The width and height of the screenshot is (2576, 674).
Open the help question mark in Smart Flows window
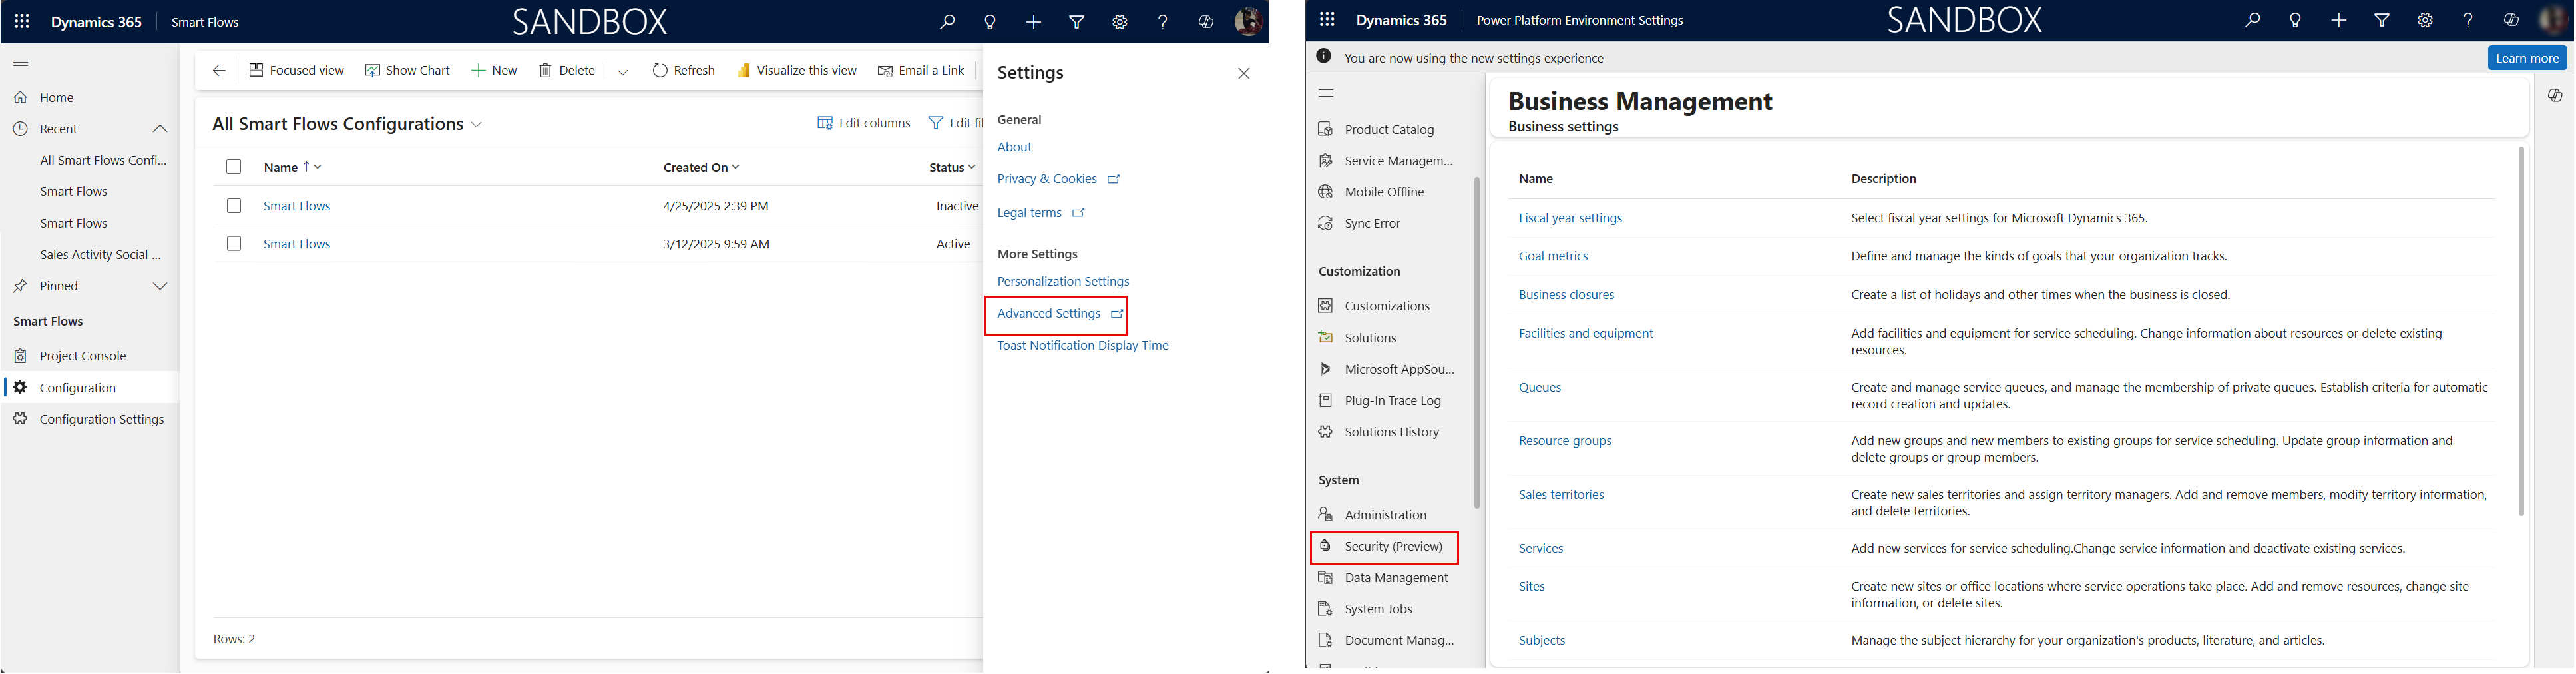(1162, 22)
